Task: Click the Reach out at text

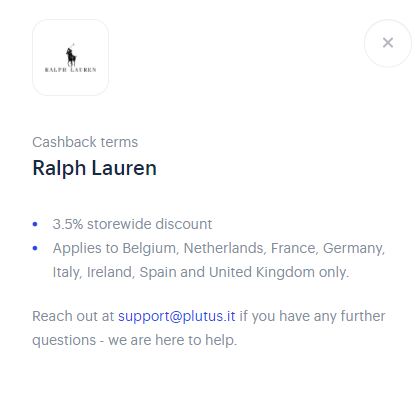Action: (x=73, y=316)
